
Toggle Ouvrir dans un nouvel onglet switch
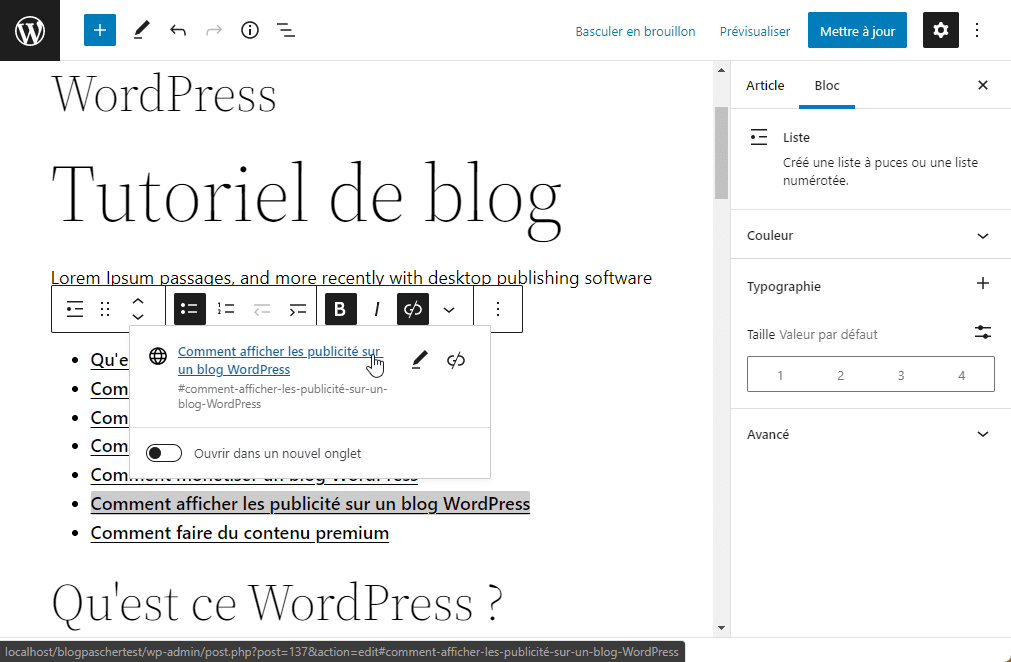click(x=164, y=453)
